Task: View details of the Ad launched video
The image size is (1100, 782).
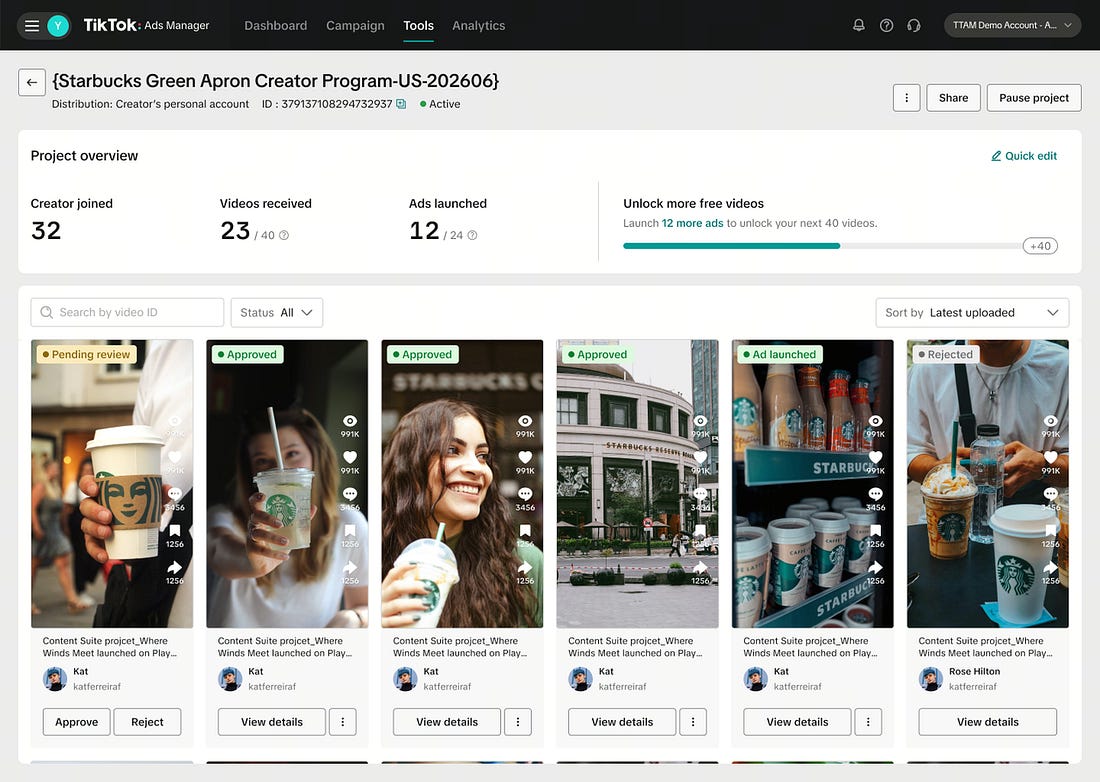Action: click(x=797, y=722)
